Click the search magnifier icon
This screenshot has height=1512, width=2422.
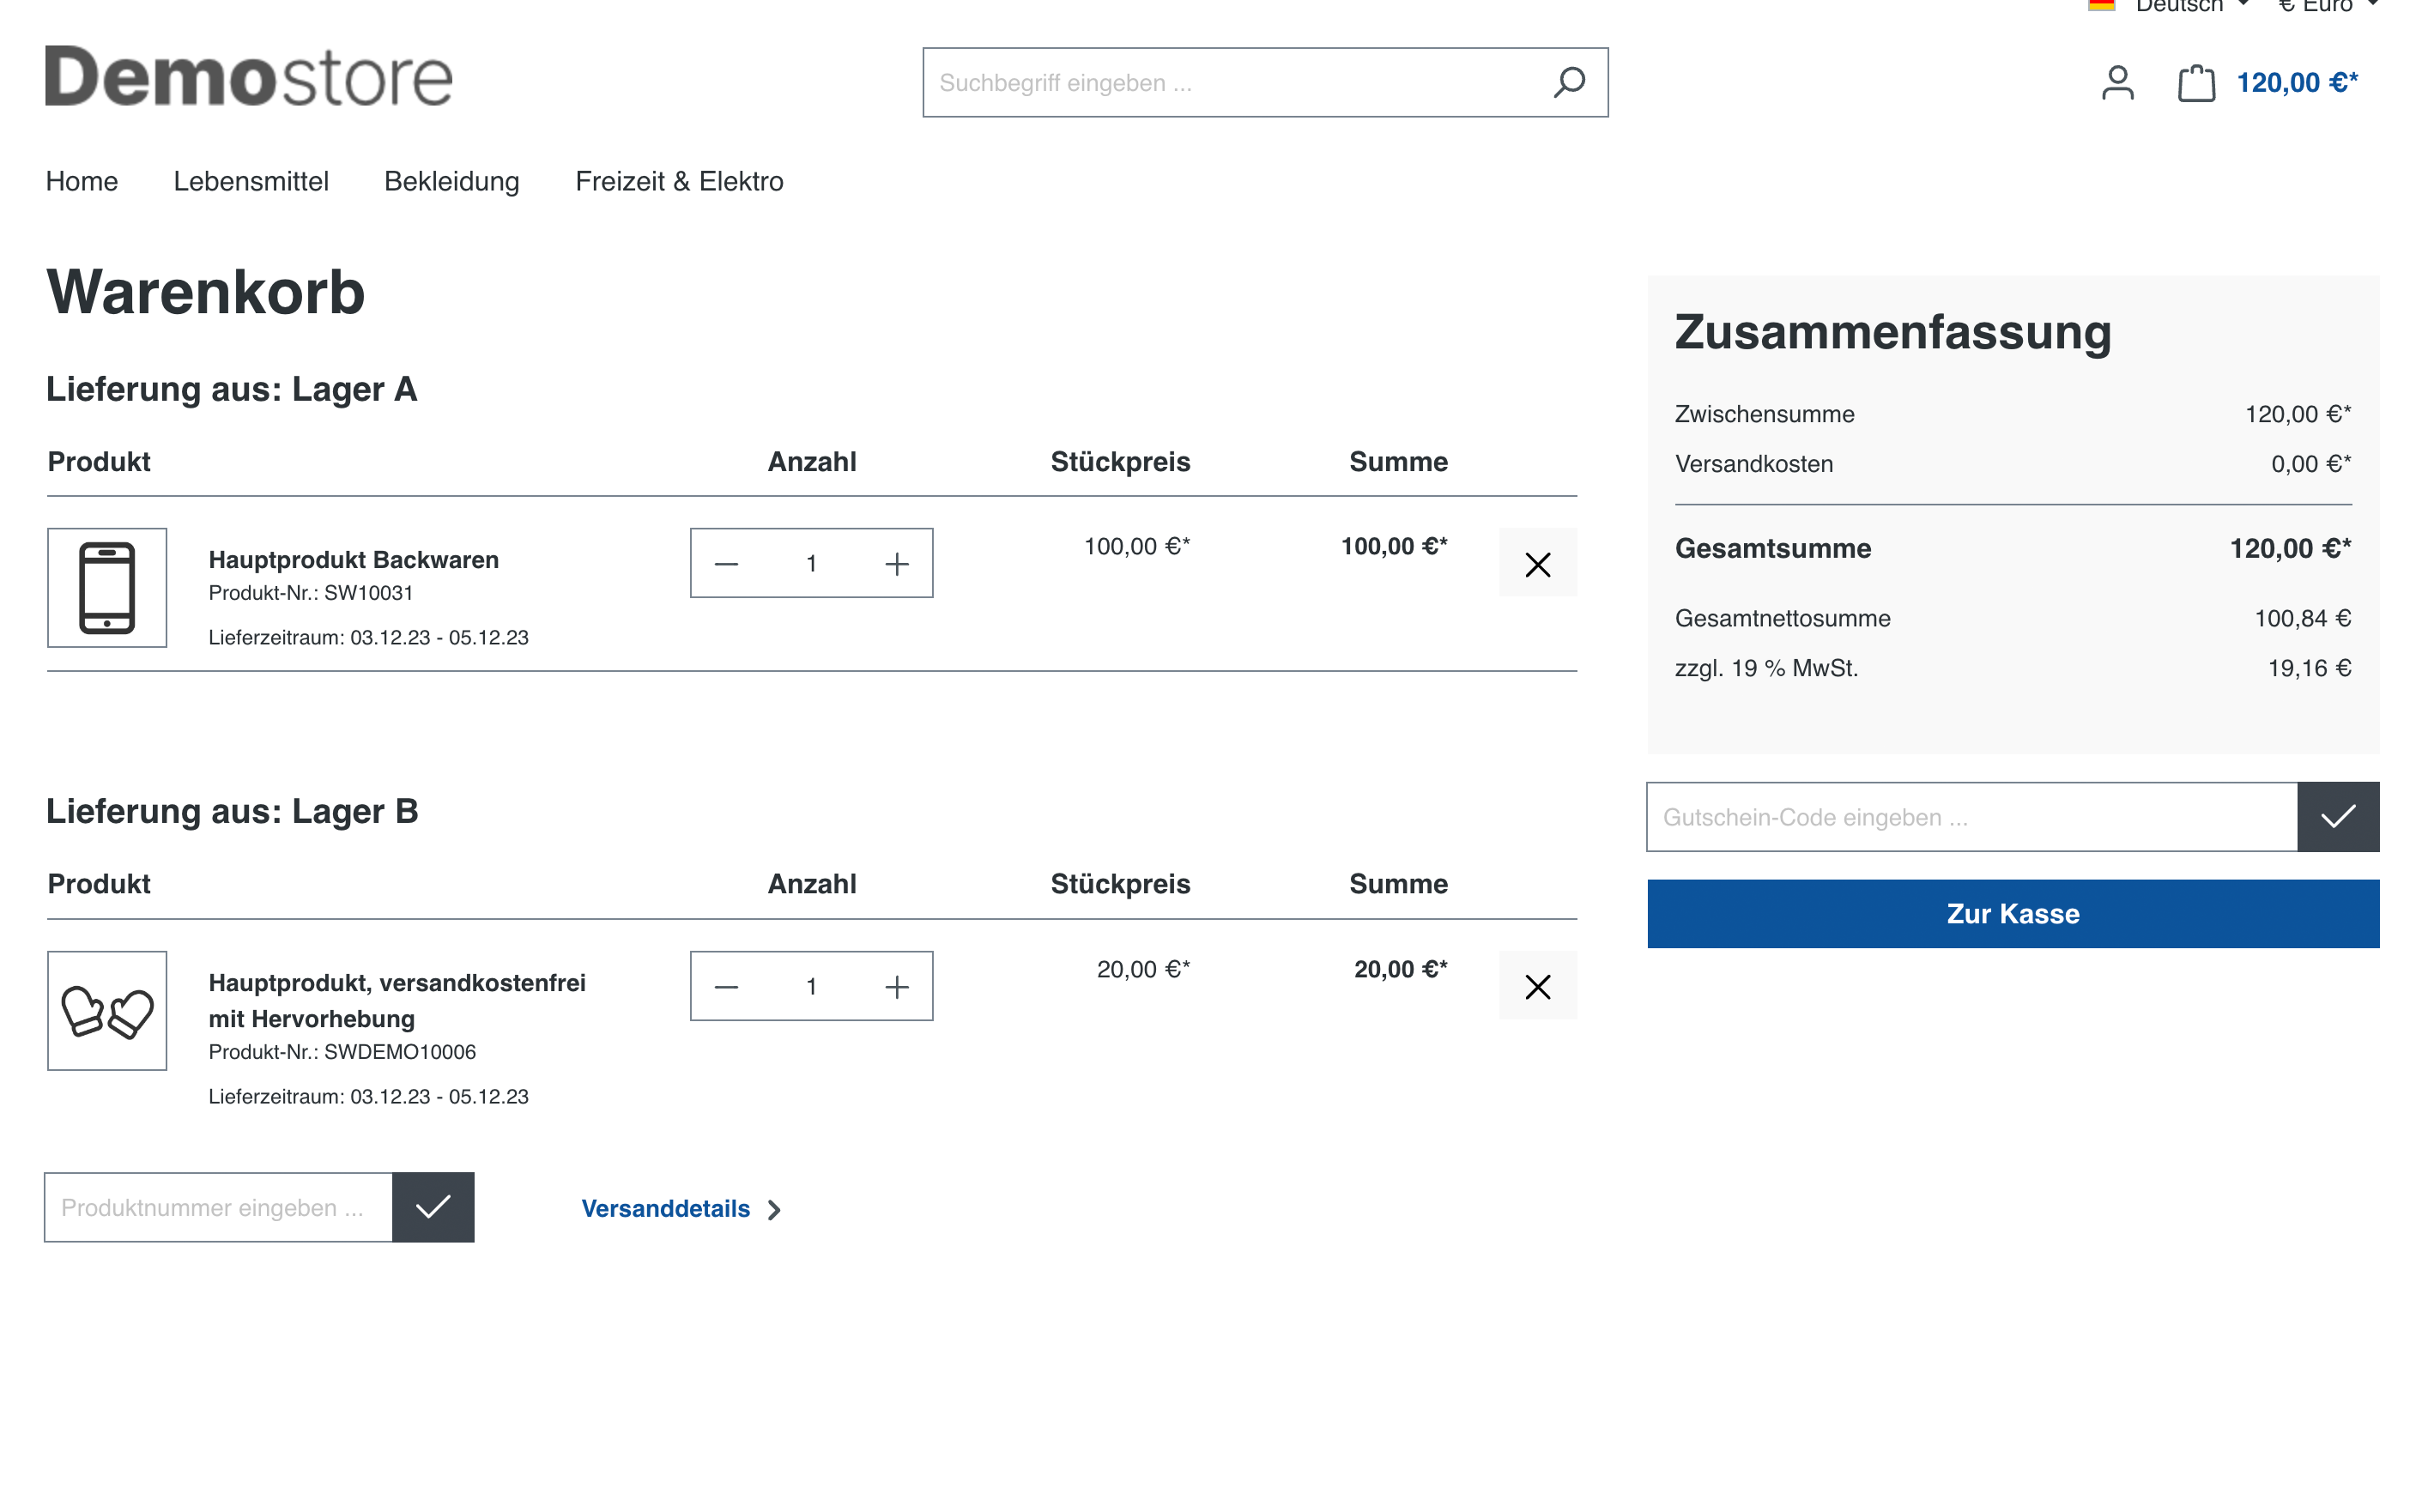(1569, 82)
